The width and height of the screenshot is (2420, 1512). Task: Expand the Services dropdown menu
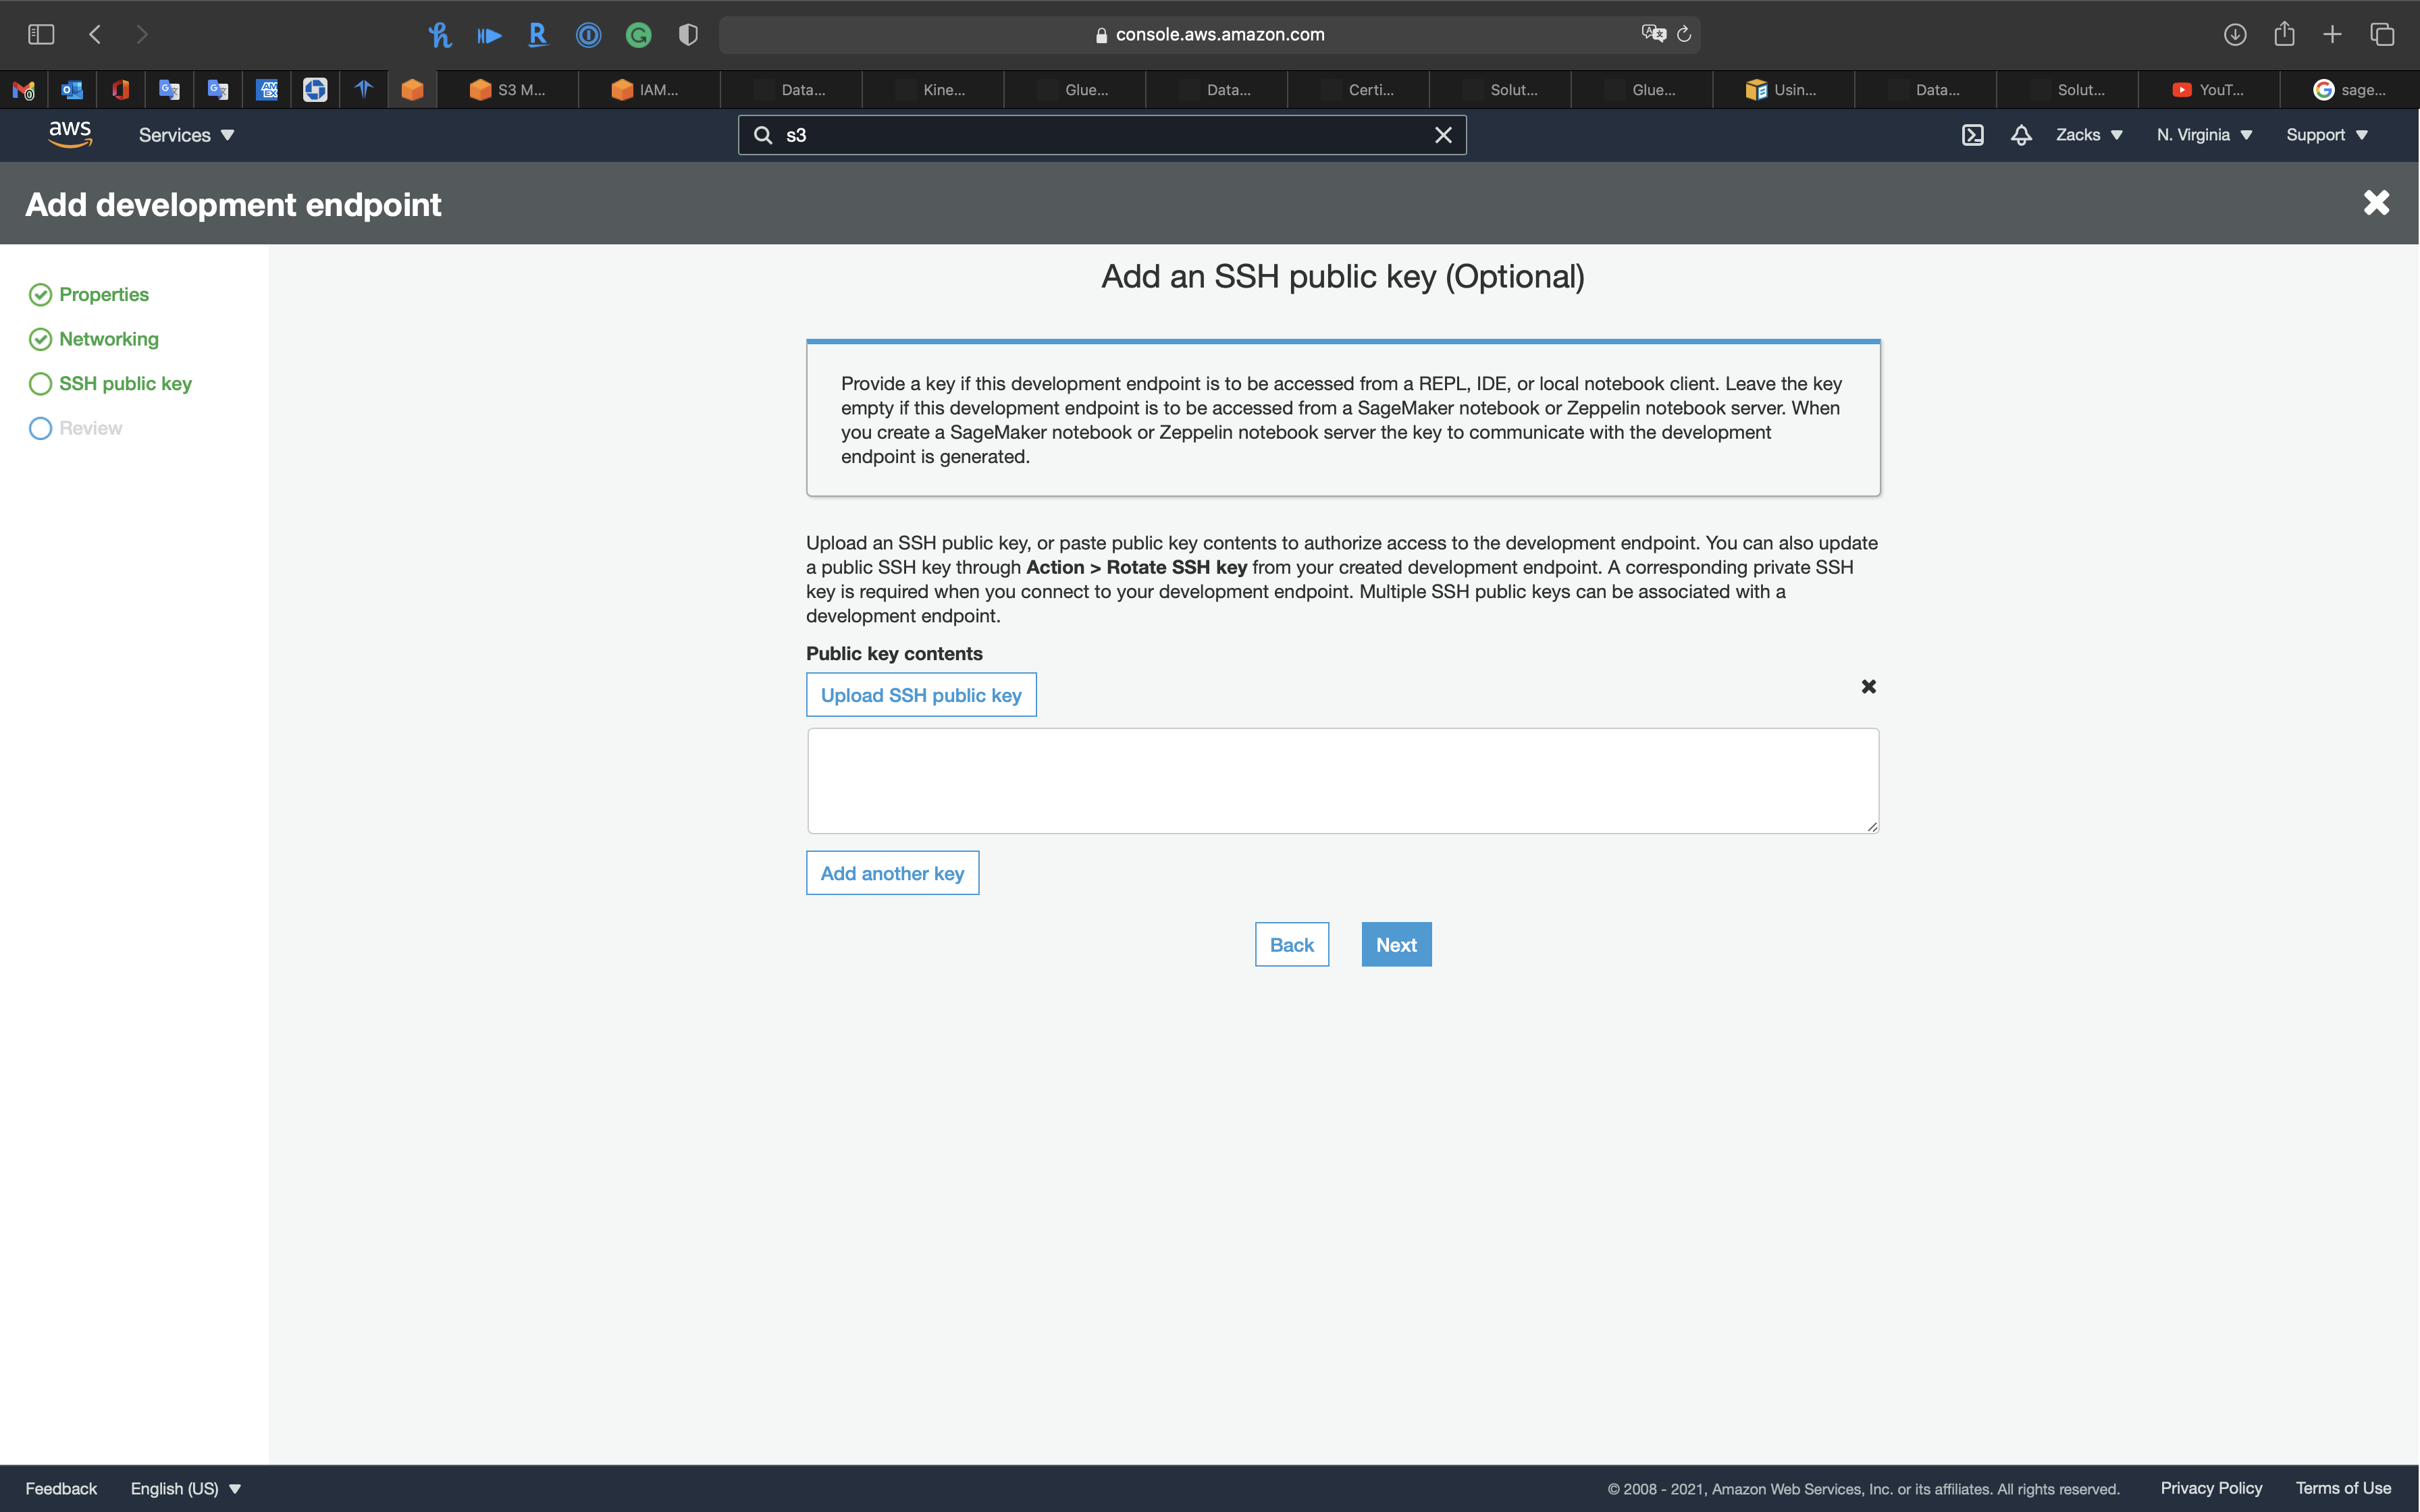[186, 135]
